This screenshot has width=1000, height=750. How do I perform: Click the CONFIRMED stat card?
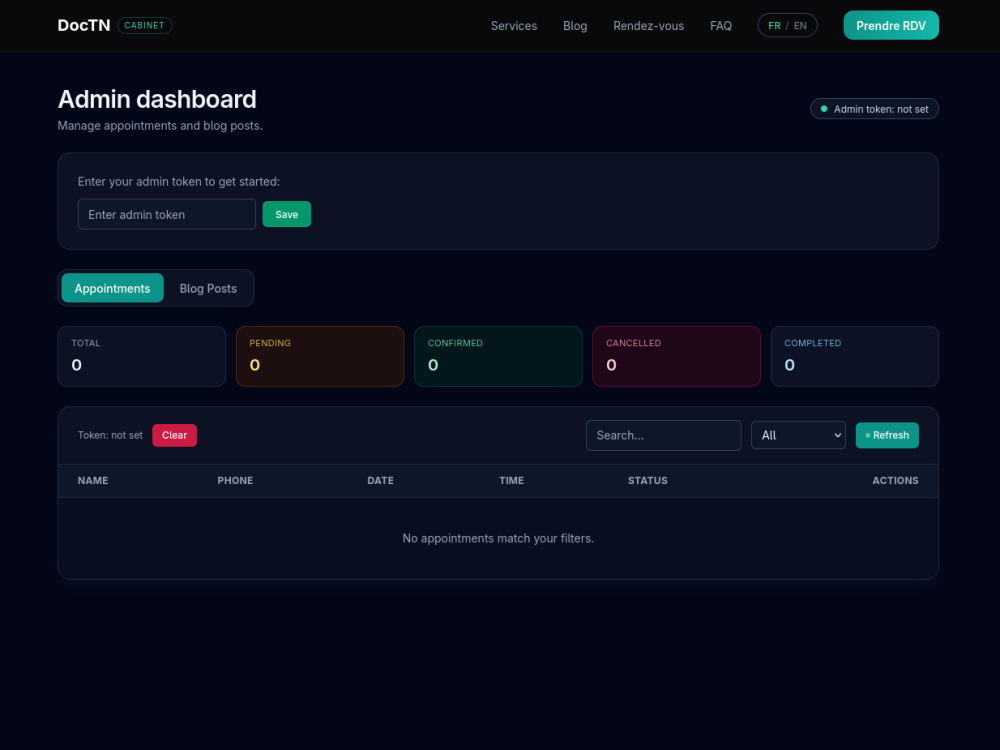click(498, 357)
